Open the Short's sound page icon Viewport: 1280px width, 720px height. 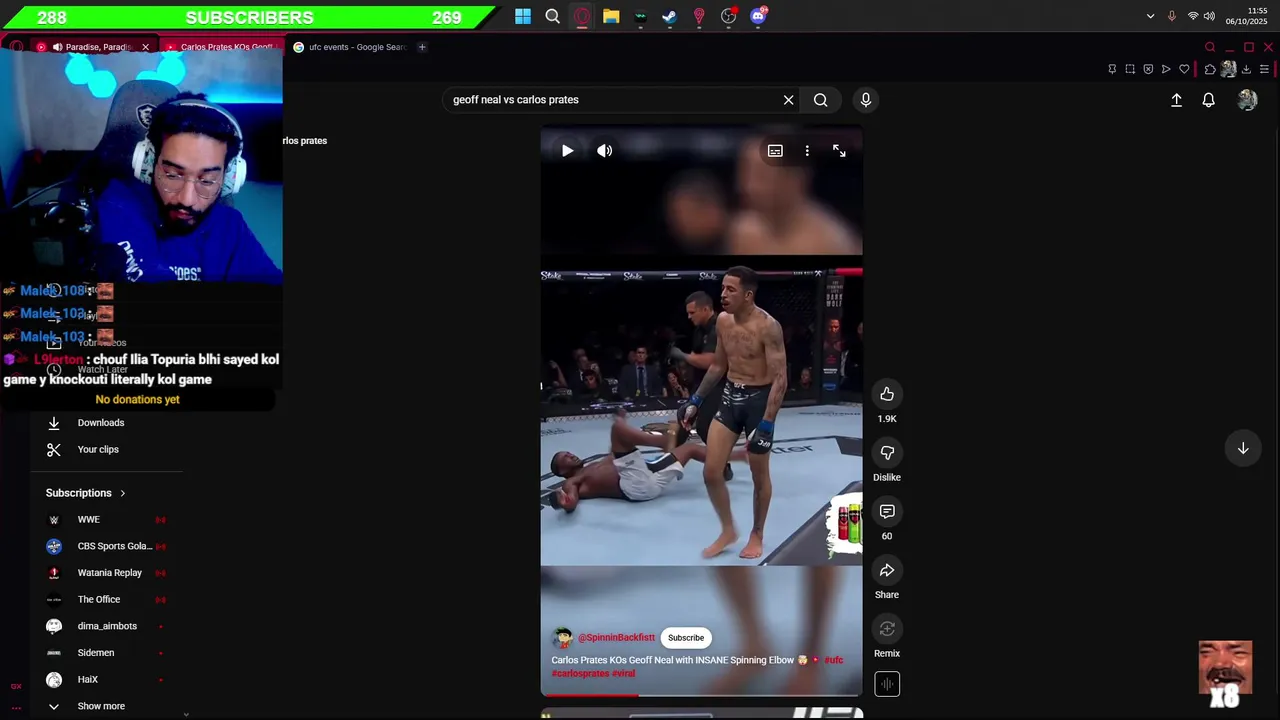887,684
